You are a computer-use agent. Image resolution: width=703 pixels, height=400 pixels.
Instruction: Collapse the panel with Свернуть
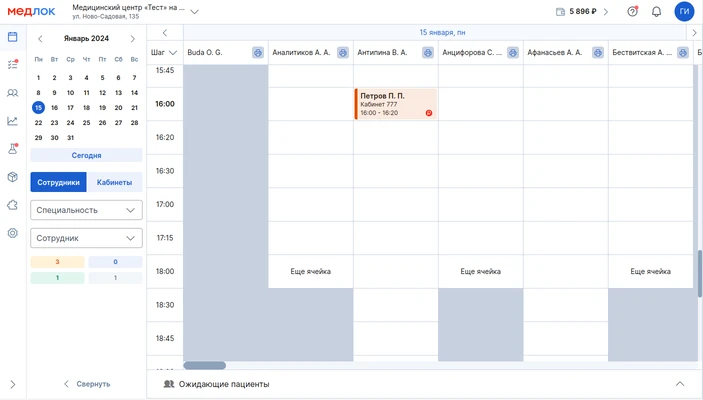click(x=86, y=384)
